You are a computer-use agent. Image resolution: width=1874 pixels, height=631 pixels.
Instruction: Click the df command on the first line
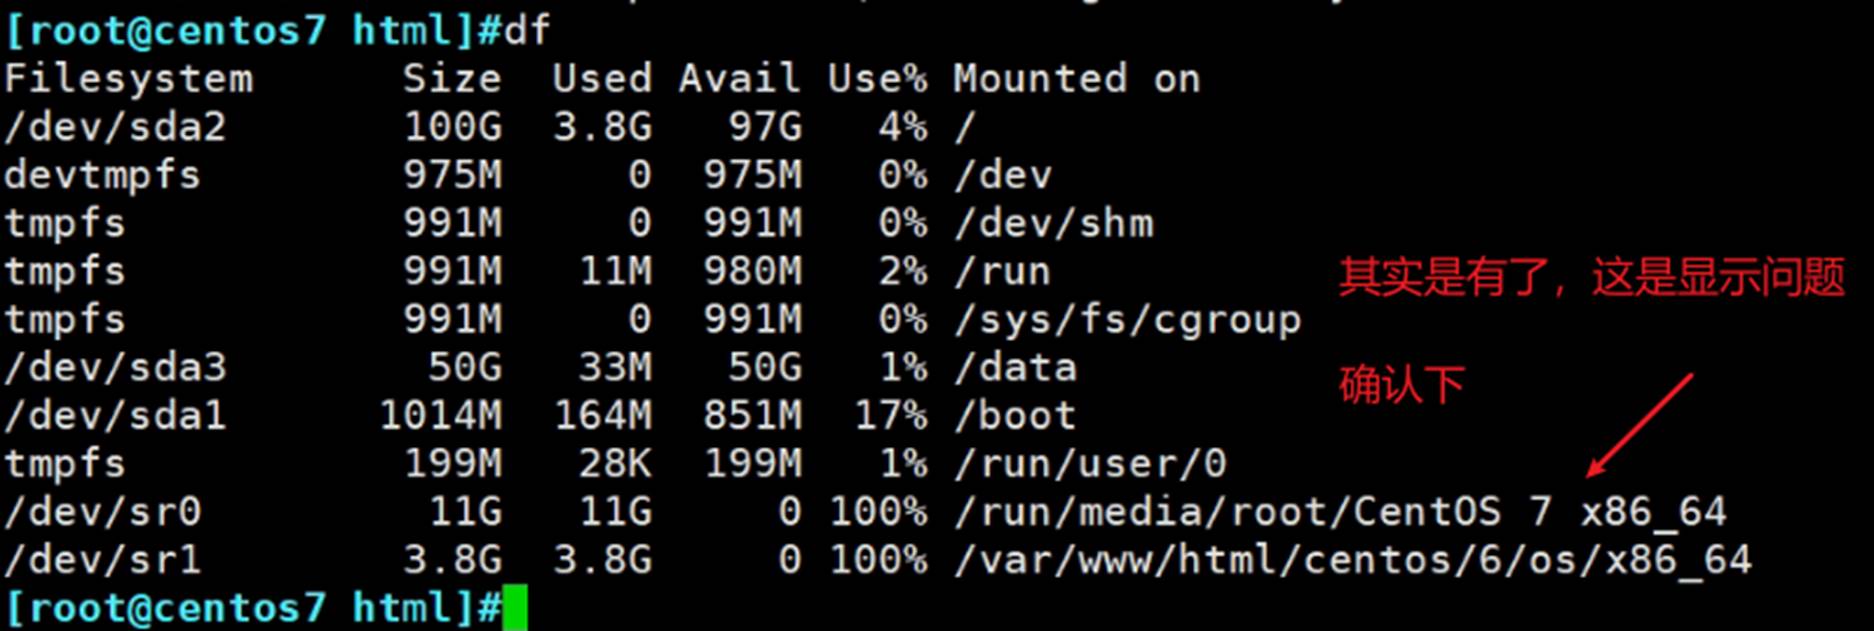click(x=527, y=31)
